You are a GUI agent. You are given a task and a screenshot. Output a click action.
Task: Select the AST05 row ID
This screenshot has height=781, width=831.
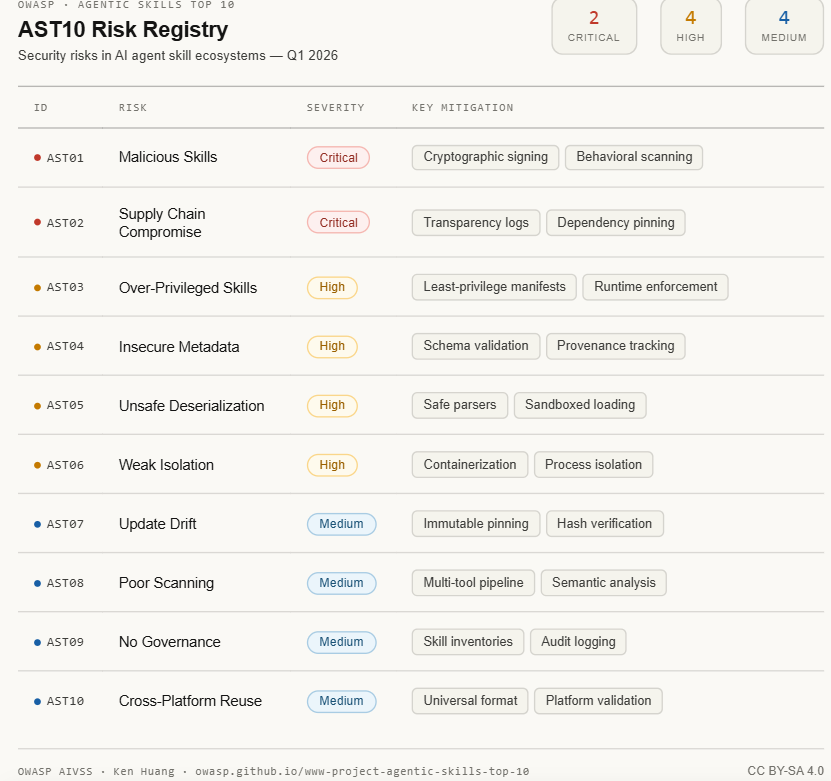(65, 405)
